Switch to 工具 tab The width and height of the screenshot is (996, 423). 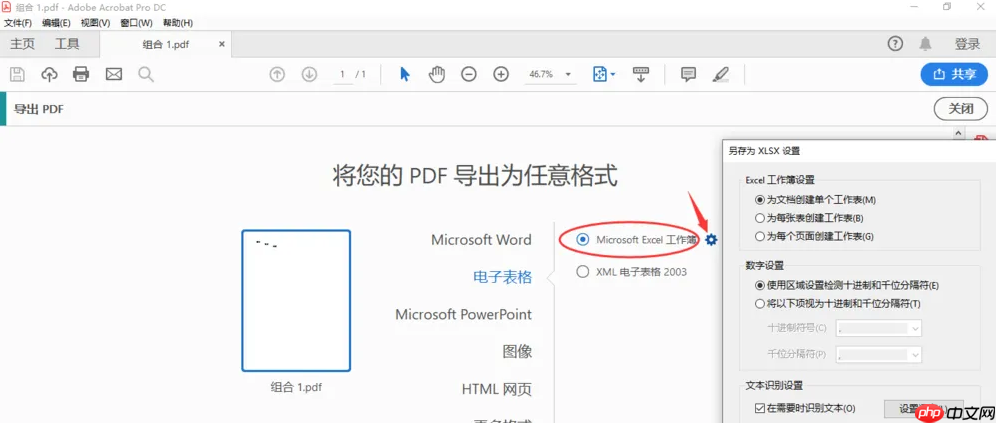[67, 44]
